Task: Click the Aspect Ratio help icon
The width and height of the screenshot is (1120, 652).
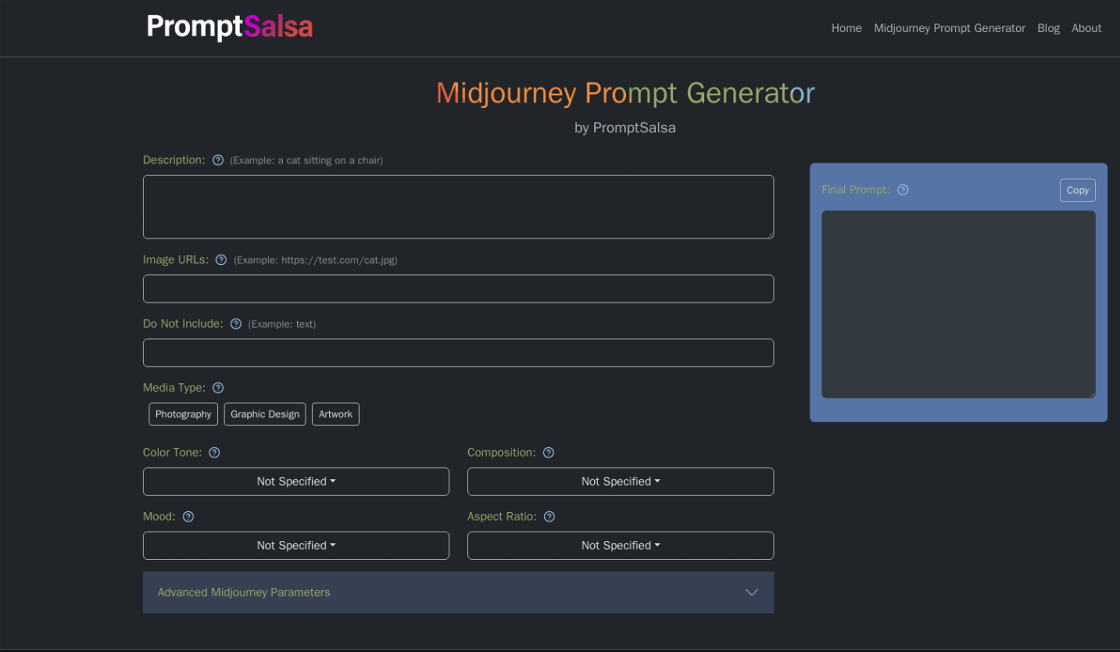Action: point(549,517)
